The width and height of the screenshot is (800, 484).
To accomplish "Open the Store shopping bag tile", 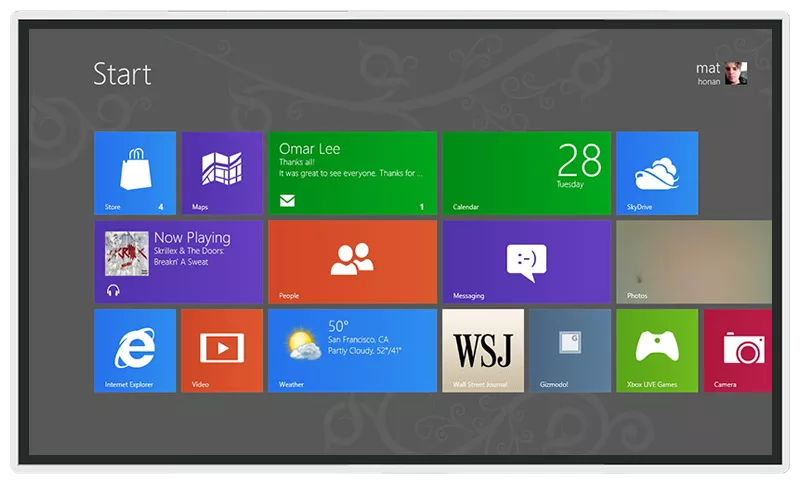I will (x=134, y=173).
